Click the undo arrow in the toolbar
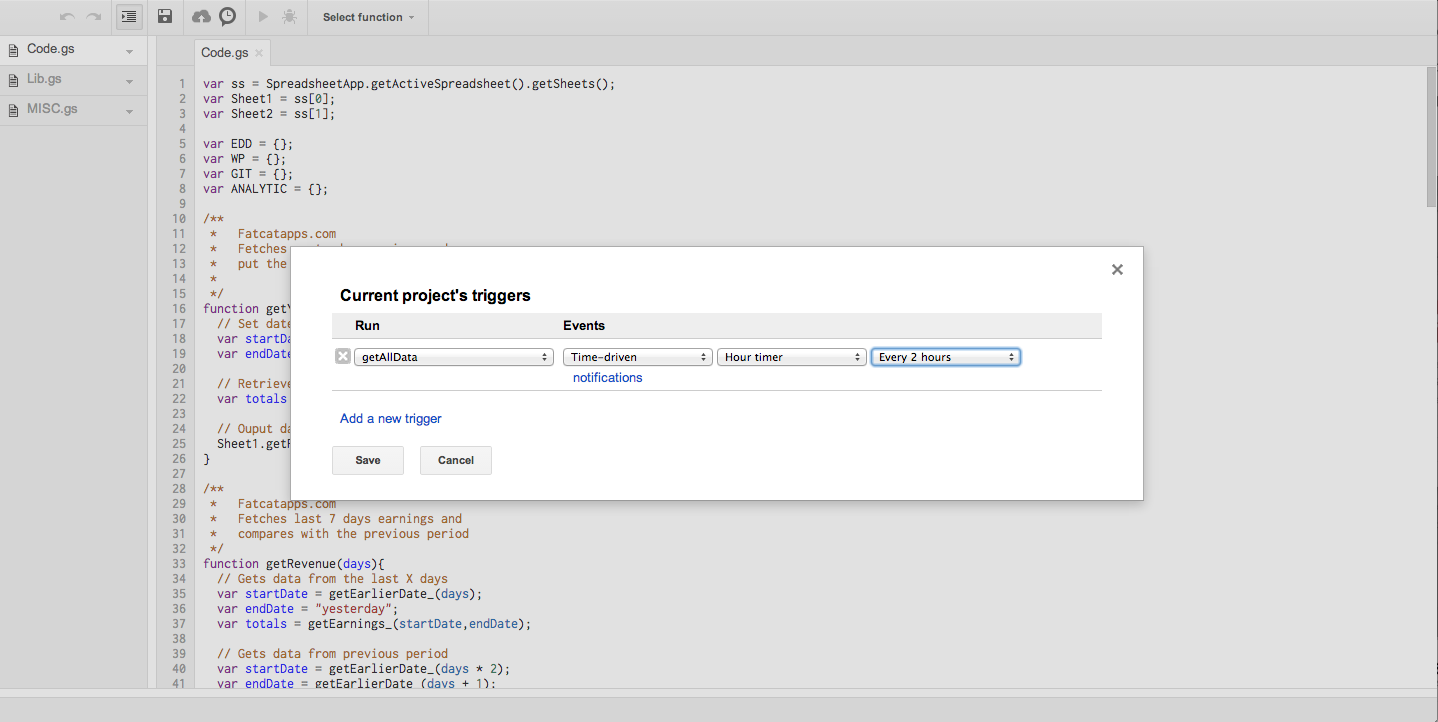The image size is (1438, 722). (67, 17)
